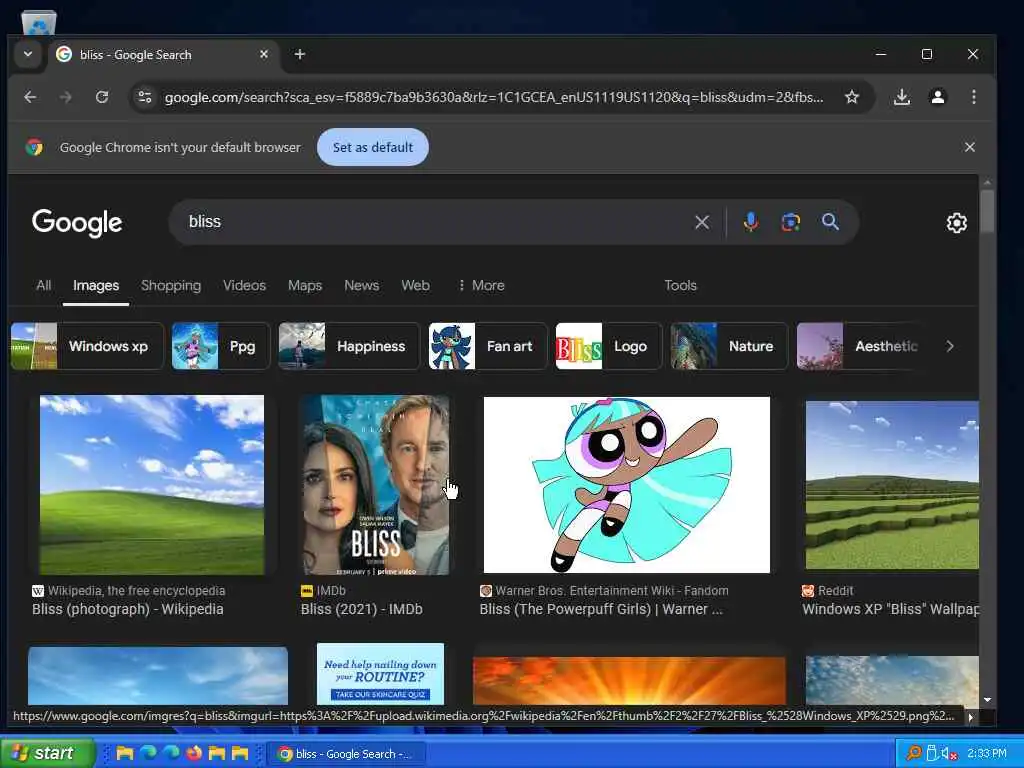Image resolution: width=1024 pixels, height=768 pixels.
Task: Switch to the Shopping tab
Action: pos(171,285)
